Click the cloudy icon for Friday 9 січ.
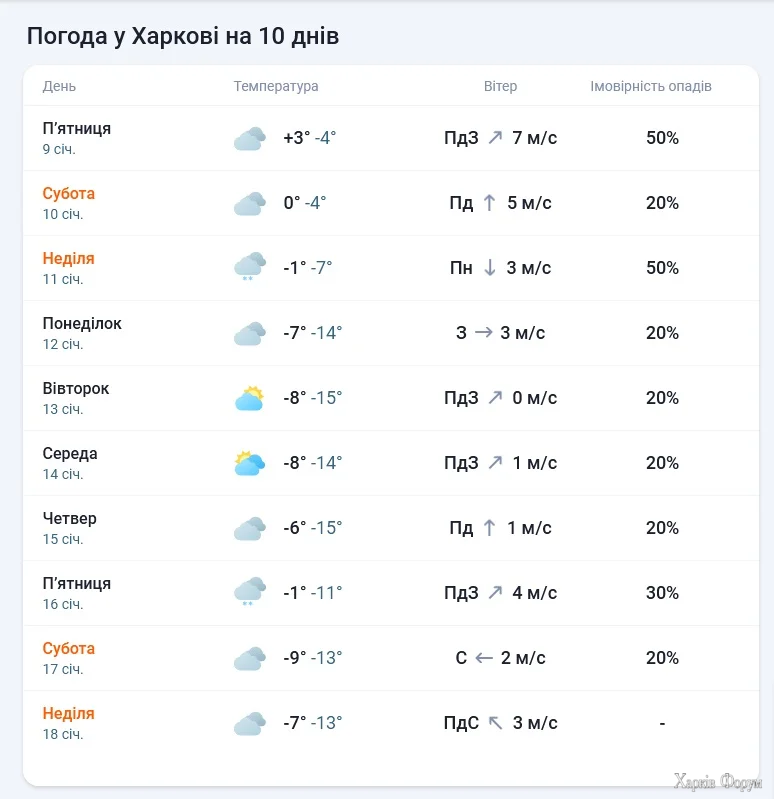 pos(249,139)
